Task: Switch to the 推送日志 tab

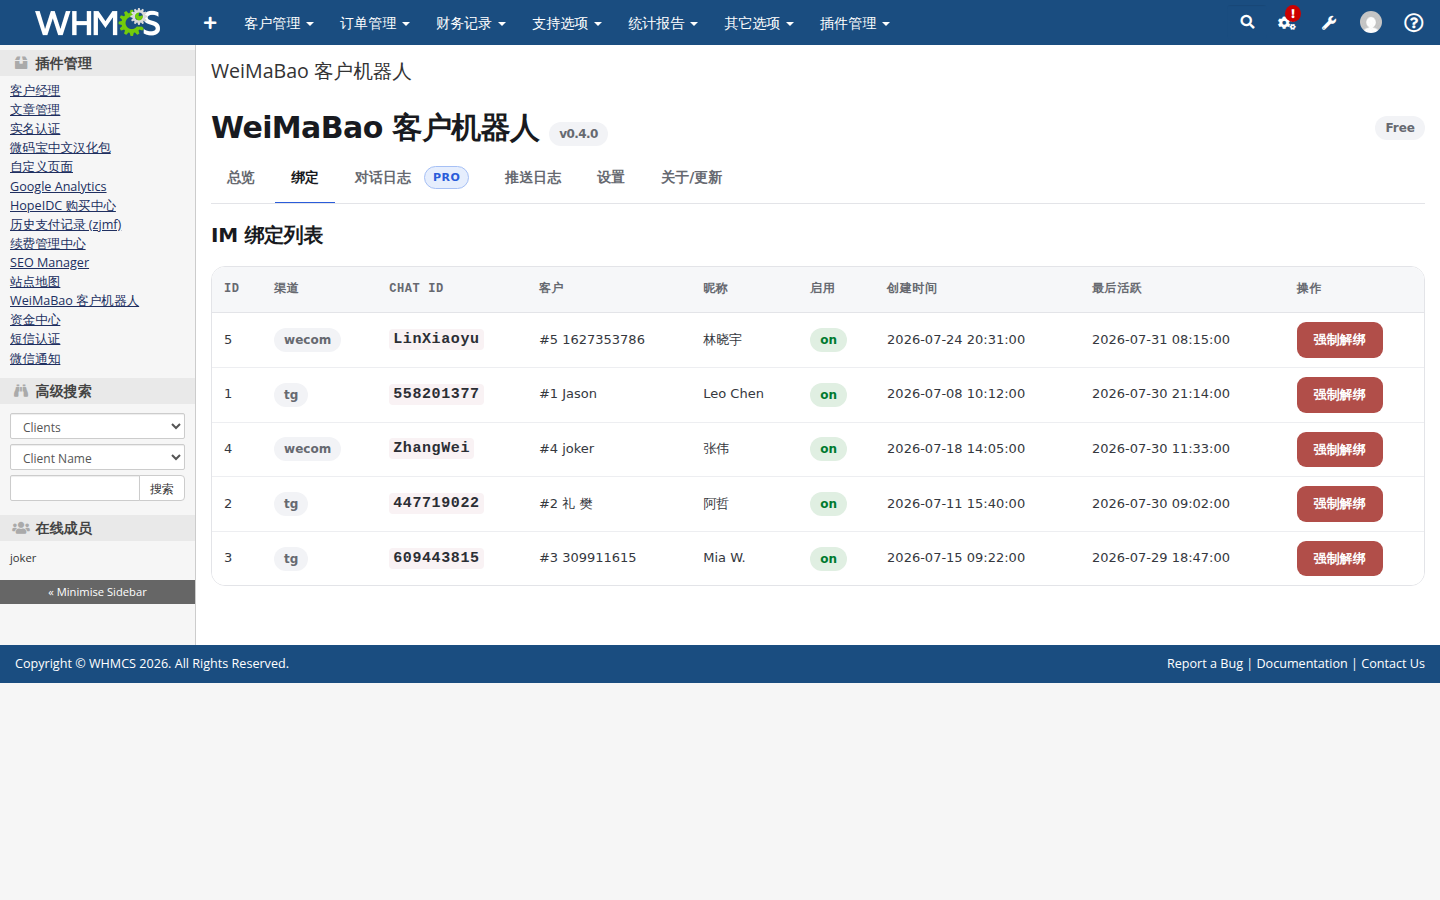Action: point(533,178)
